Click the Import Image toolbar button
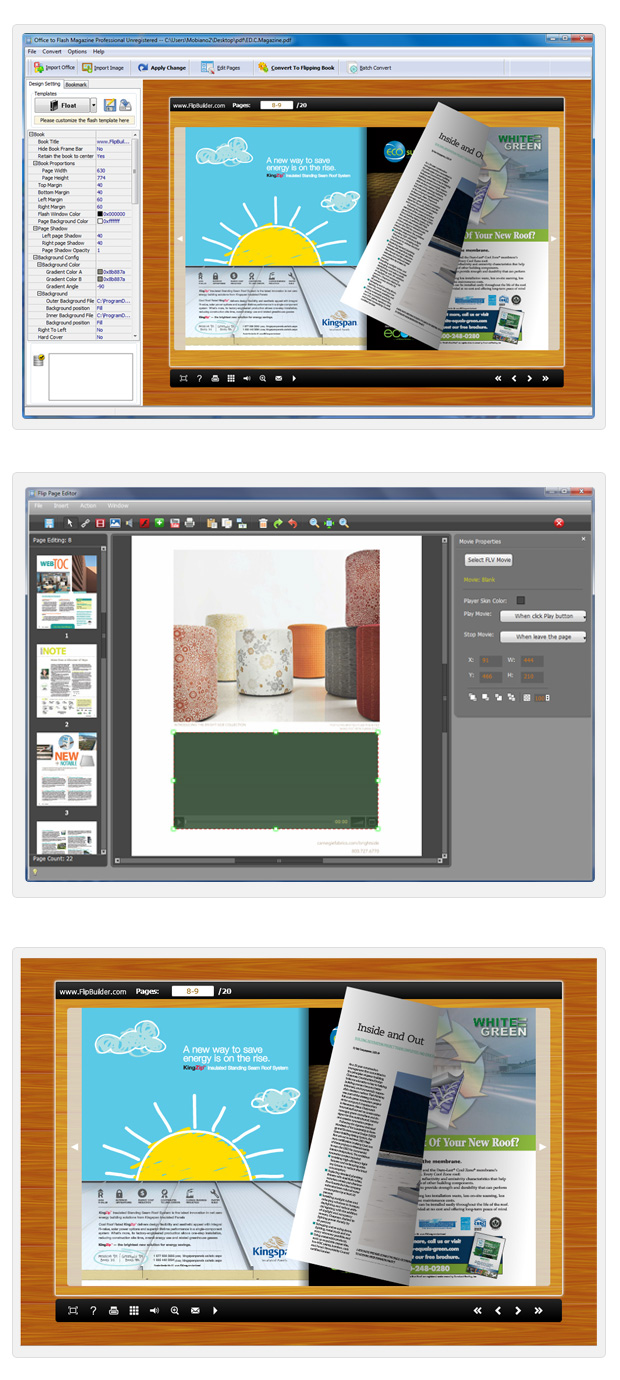 point(103,68)
